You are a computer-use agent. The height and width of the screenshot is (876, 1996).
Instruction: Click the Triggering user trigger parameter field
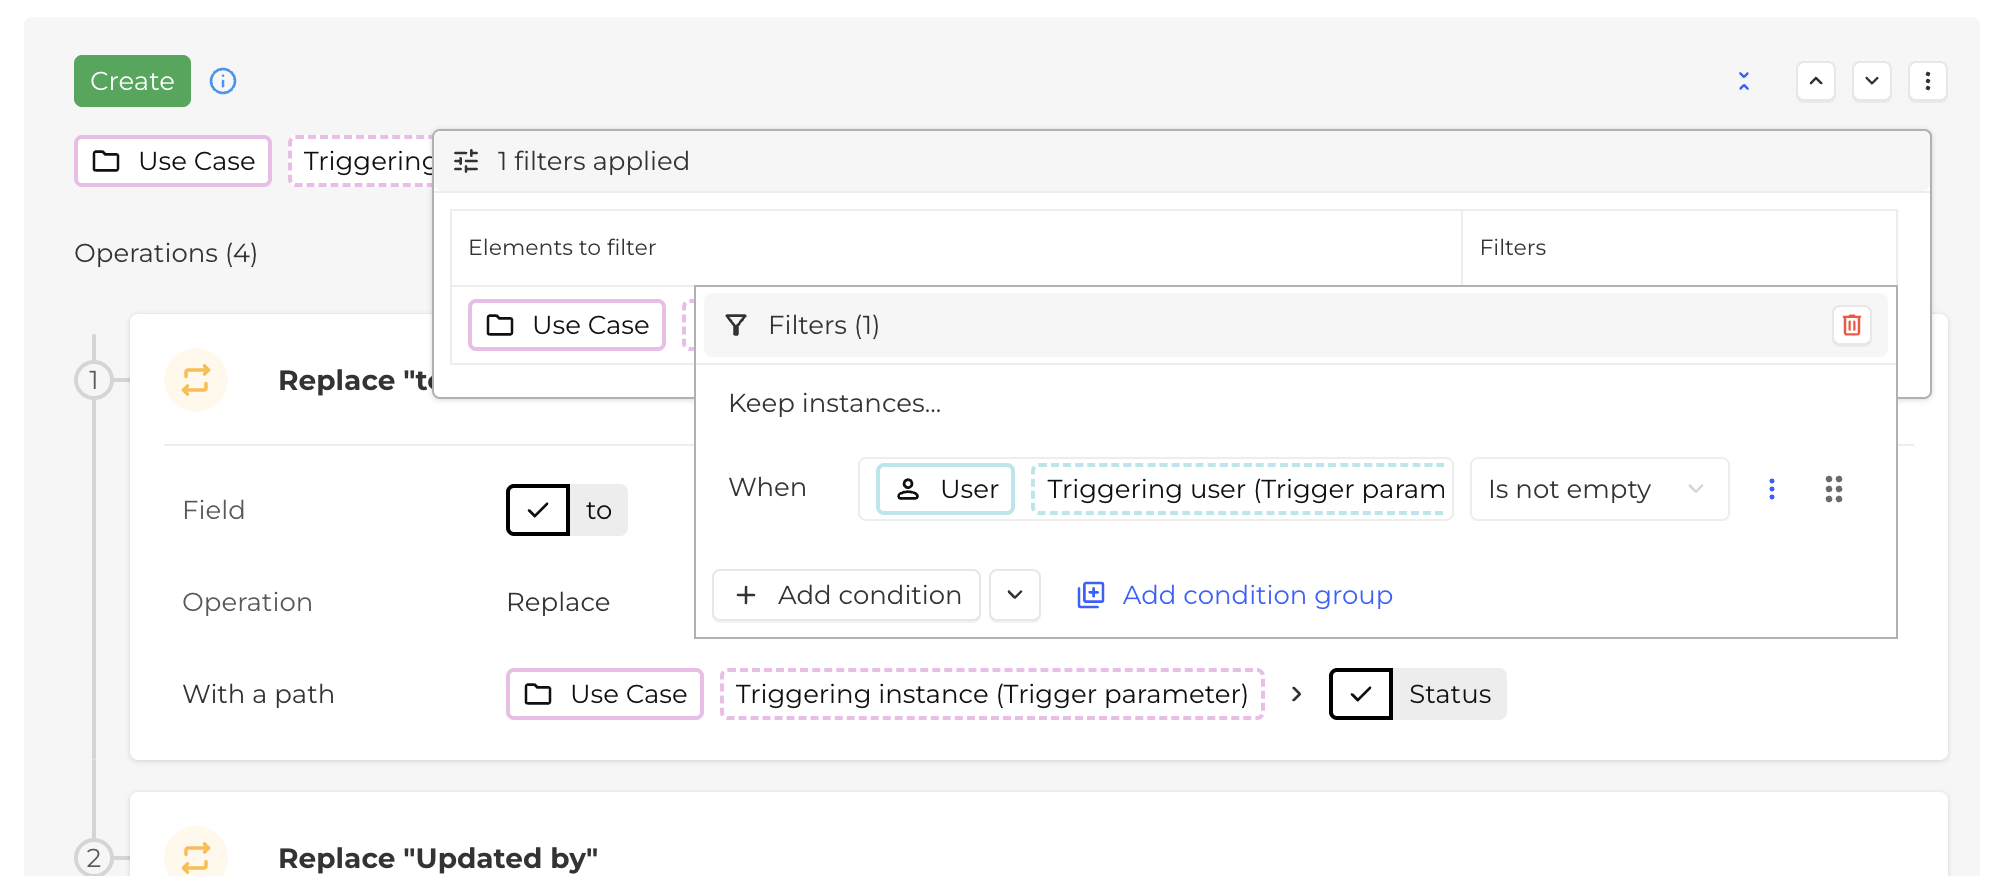point(1241,489)
